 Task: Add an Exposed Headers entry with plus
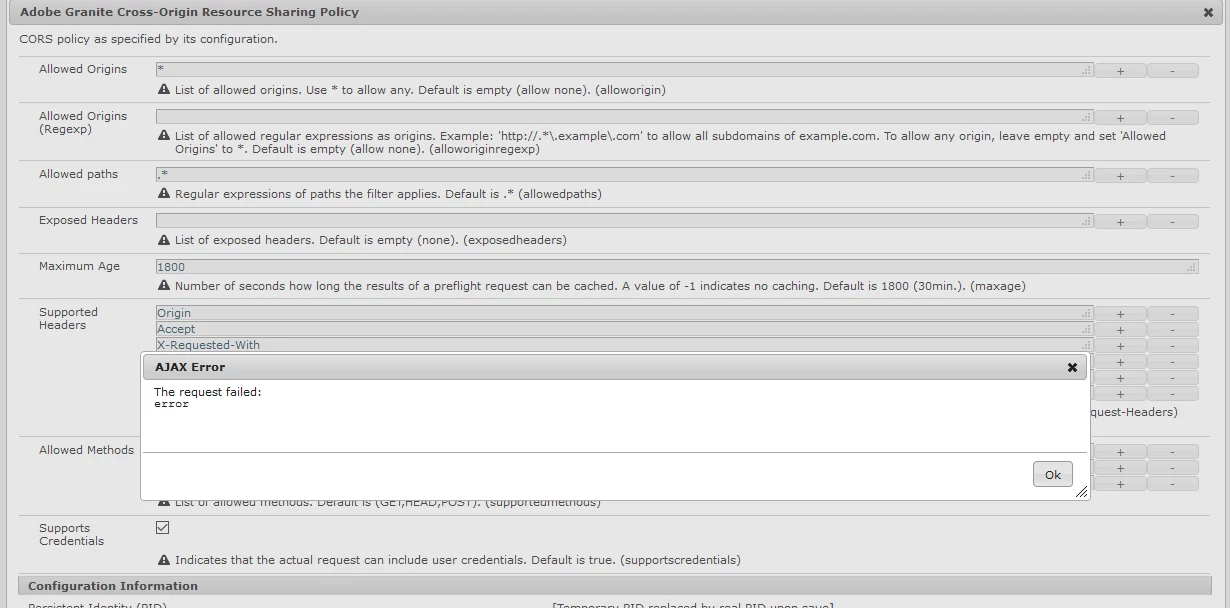pos(1120,222)
